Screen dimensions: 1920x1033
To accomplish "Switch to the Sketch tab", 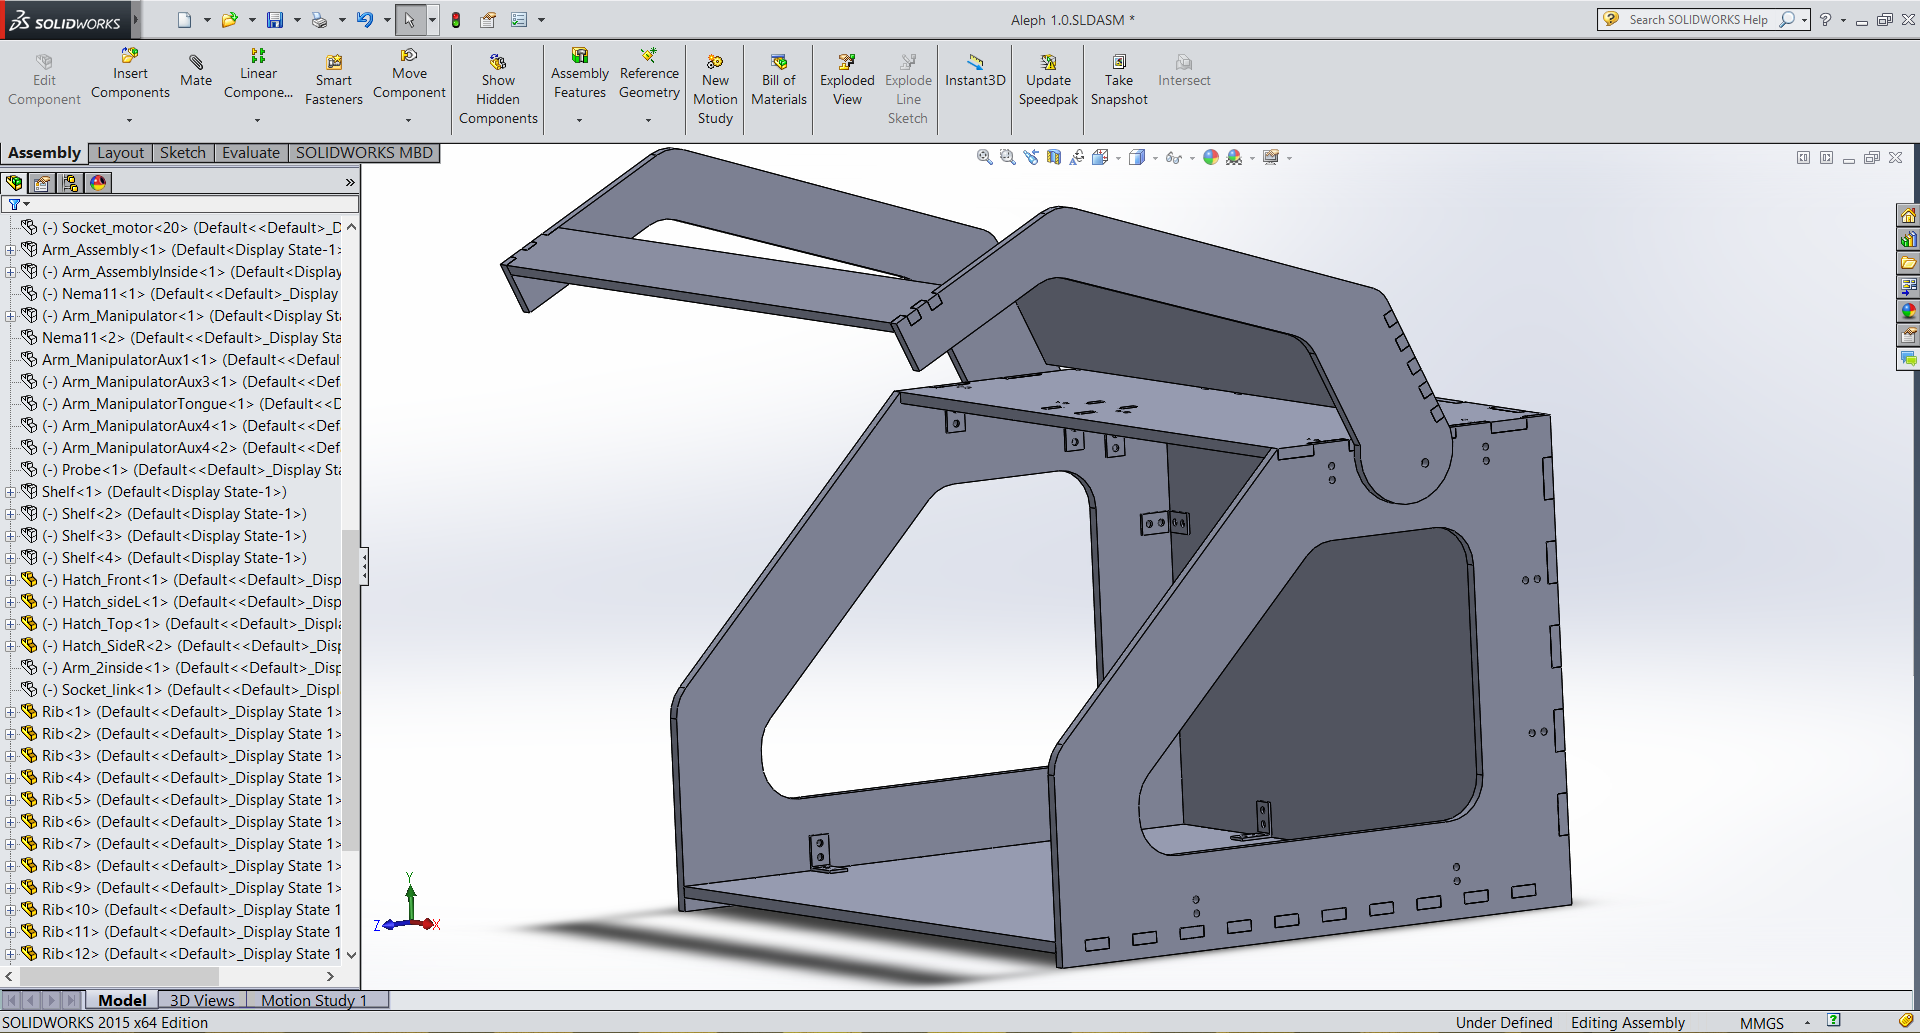I will [x=183, y=152].
